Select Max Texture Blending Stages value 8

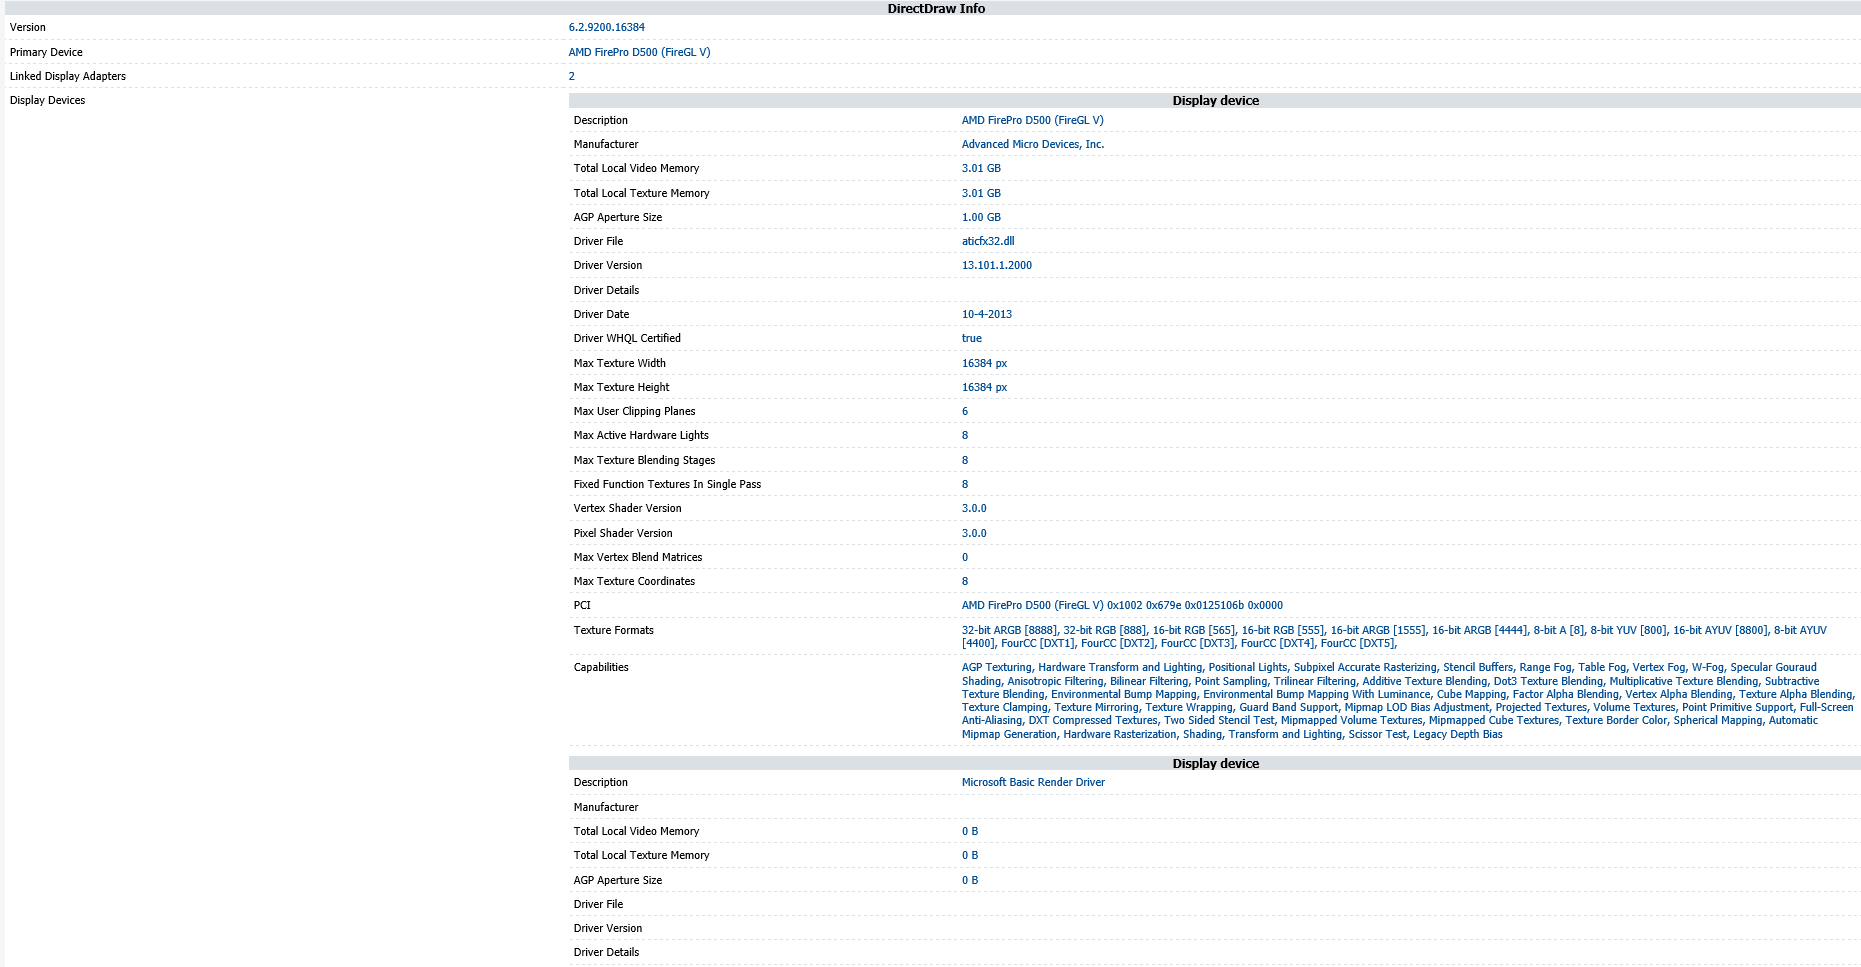pos(965,460)
